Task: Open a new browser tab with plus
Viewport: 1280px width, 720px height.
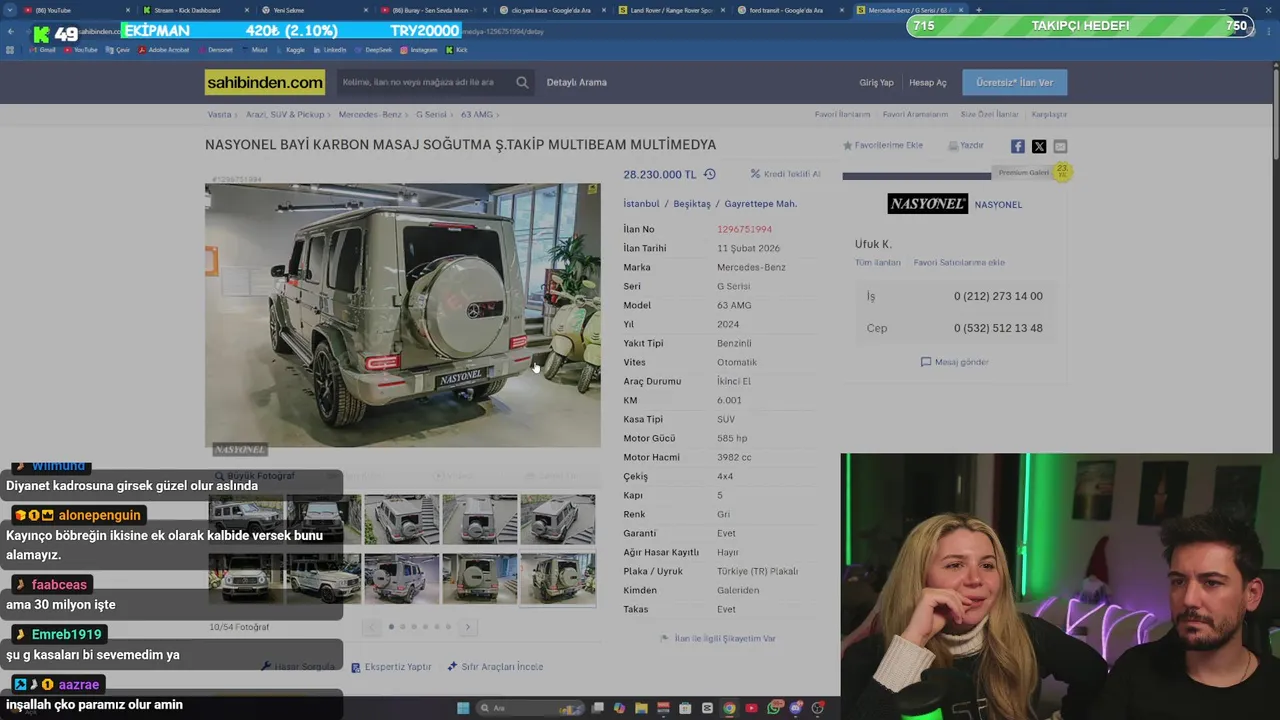Action: coord(978,10)
